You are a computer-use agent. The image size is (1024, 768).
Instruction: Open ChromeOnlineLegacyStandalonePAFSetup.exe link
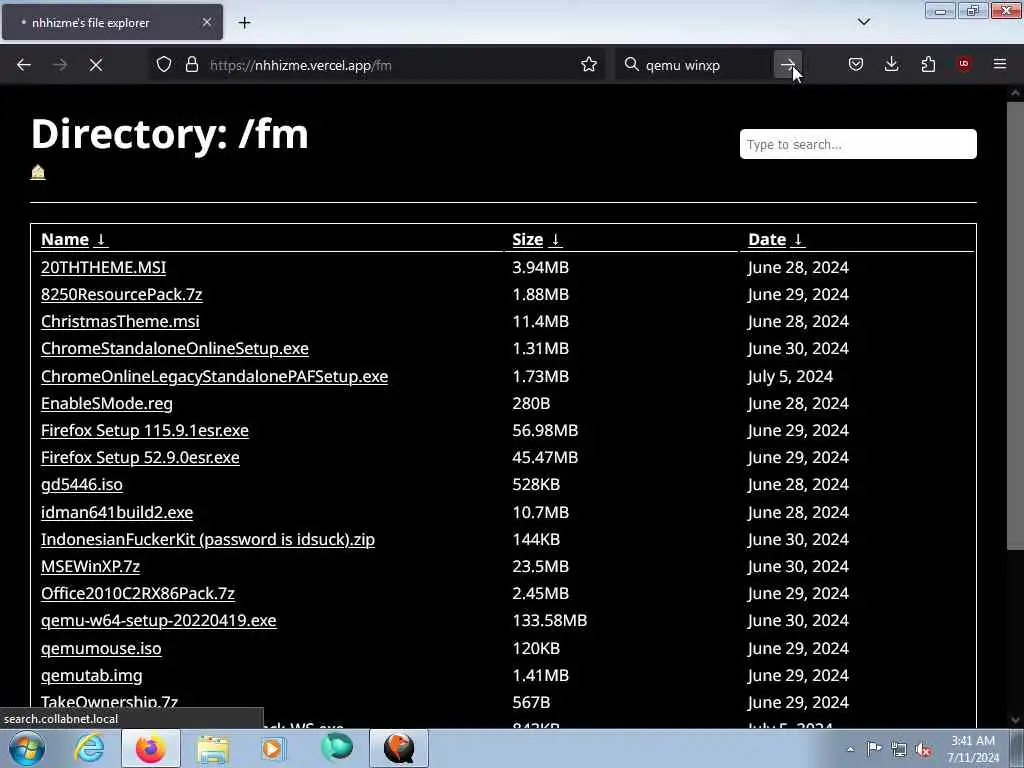[214, 376]
